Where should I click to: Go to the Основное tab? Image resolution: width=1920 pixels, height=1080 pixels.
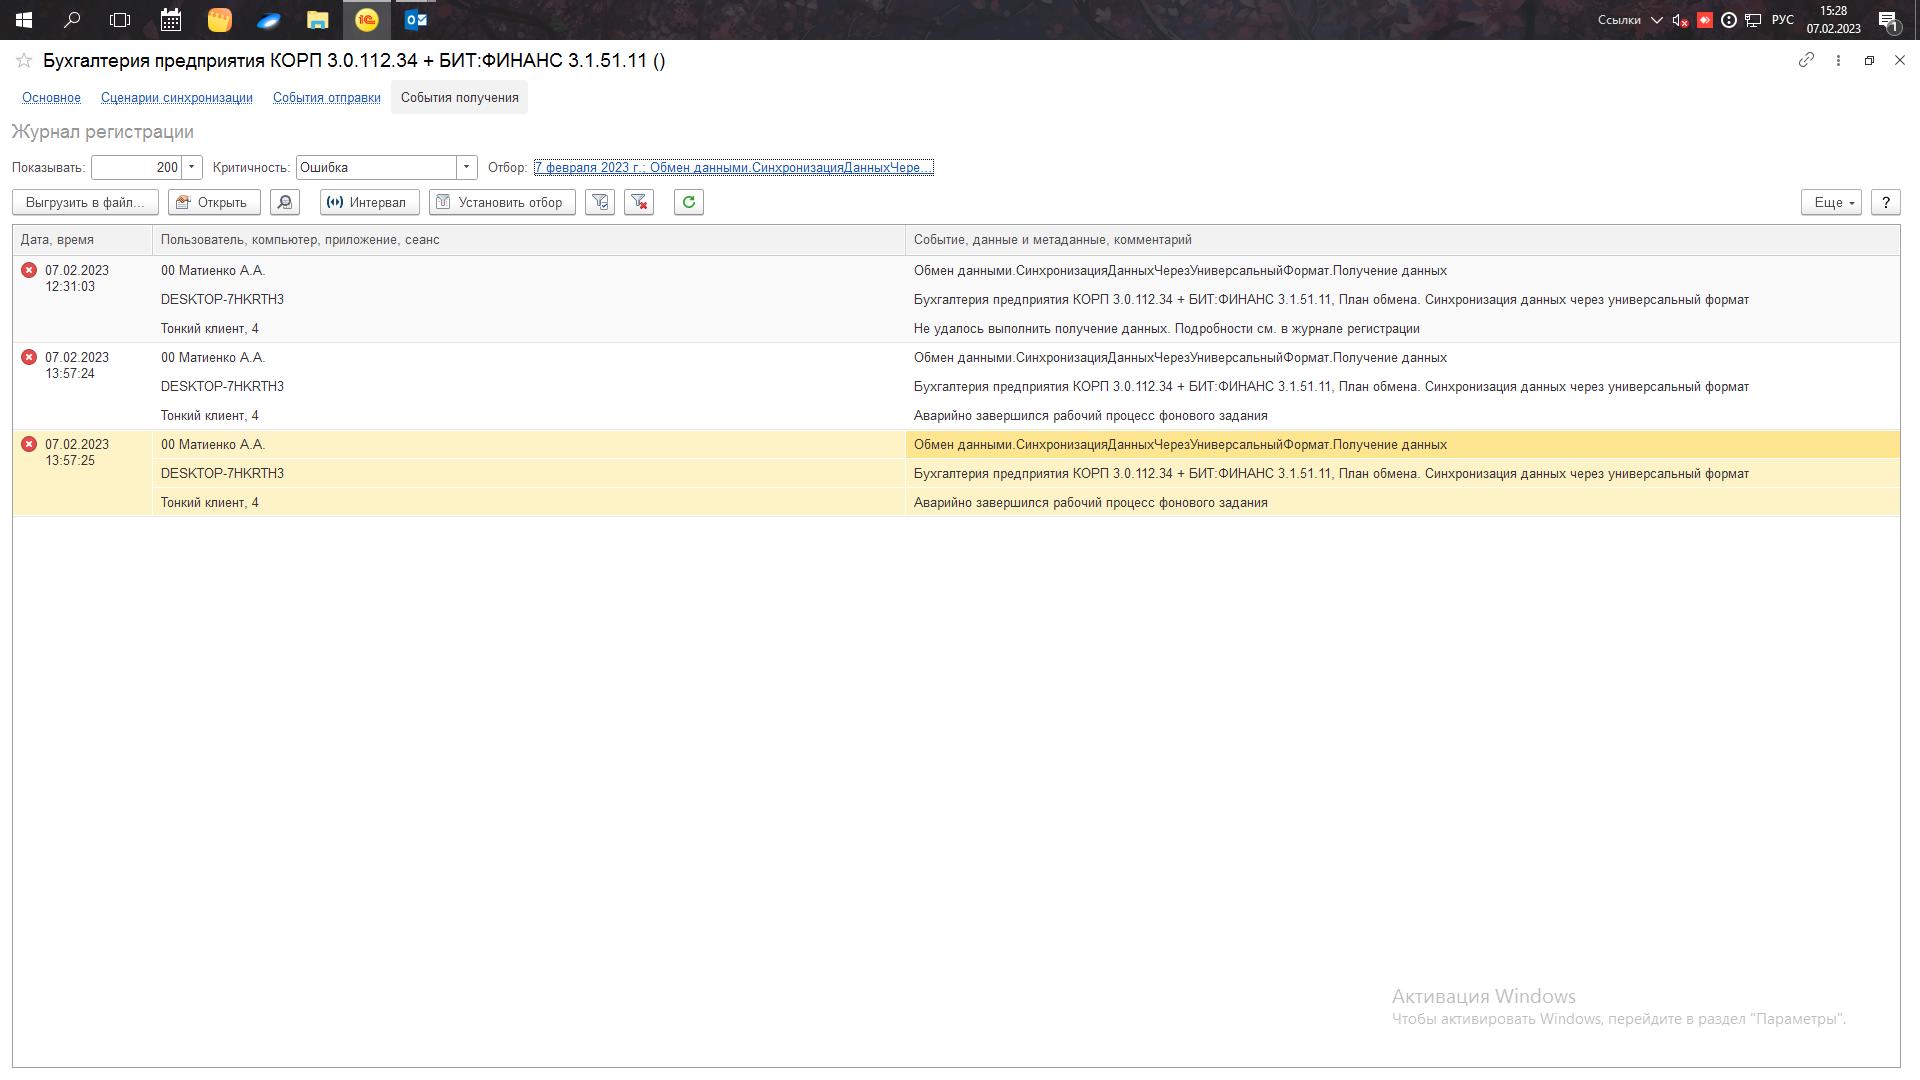click(51, 98)
